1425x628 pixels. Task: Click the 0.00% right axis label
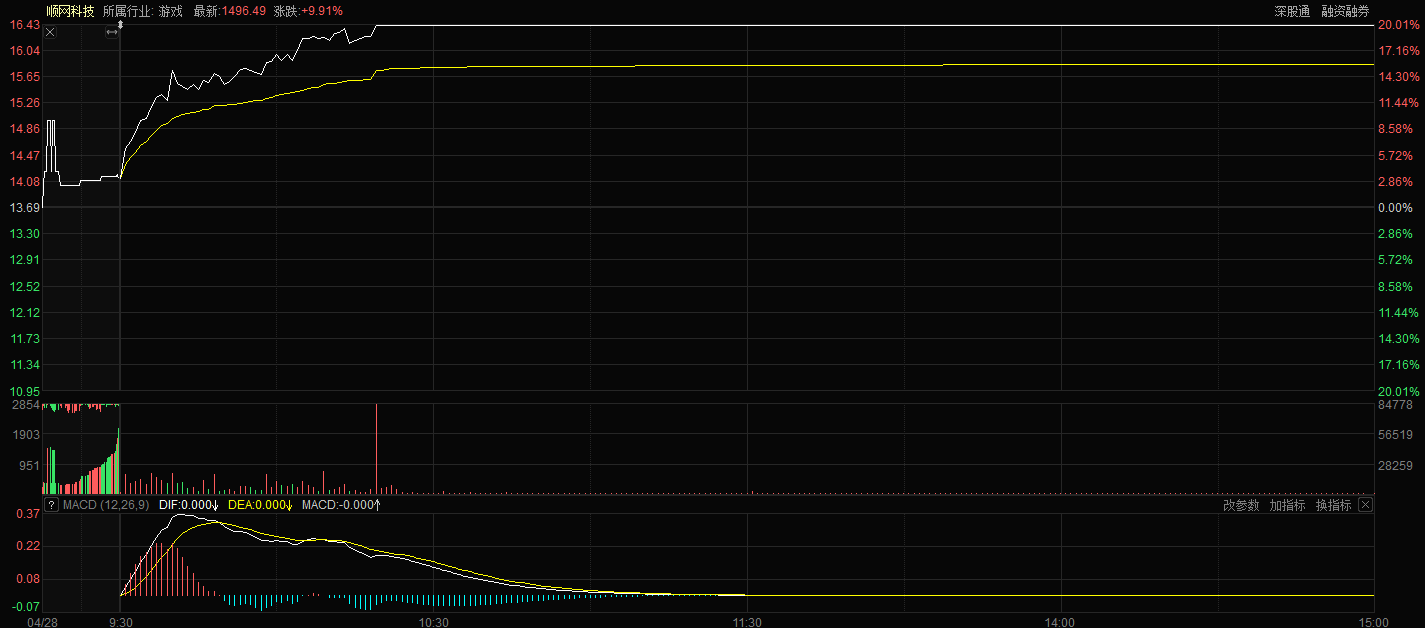click(1395, 207)
